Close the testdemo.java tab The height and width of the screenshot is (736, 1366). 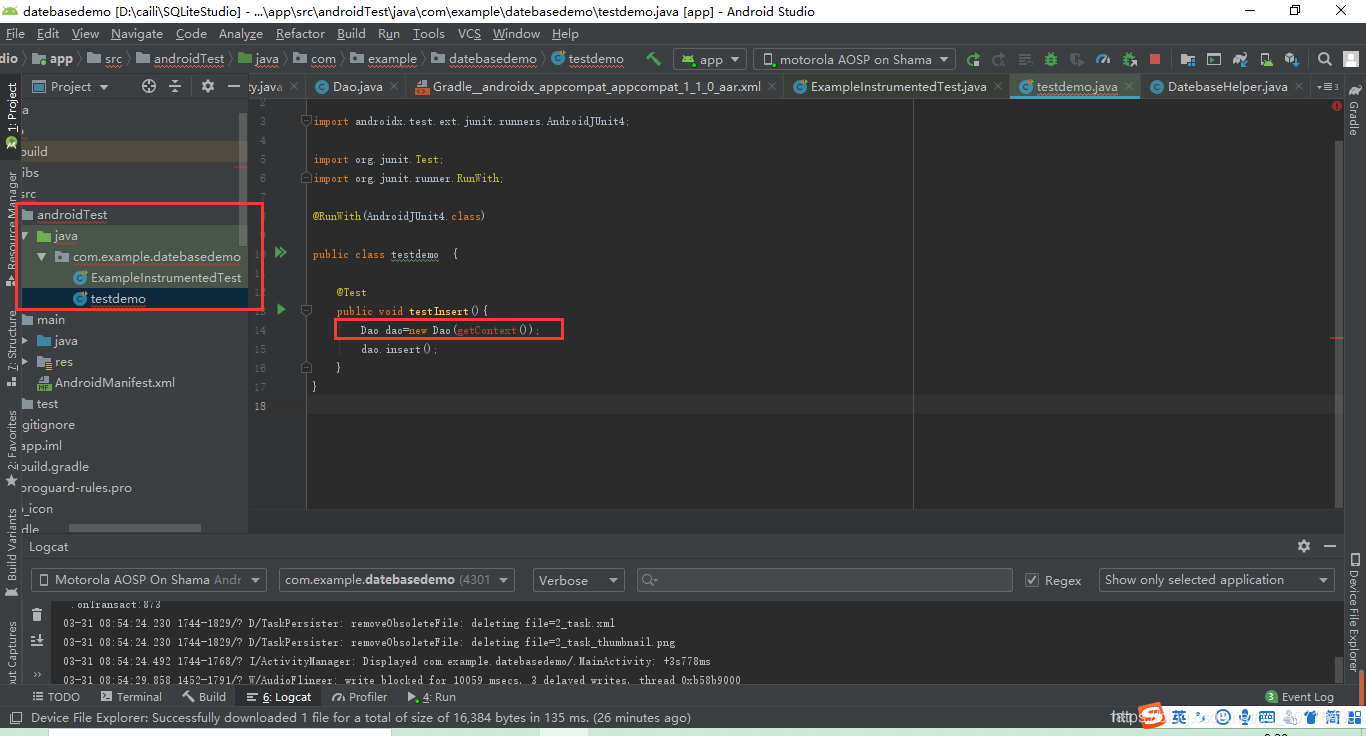click(1128, 87)
